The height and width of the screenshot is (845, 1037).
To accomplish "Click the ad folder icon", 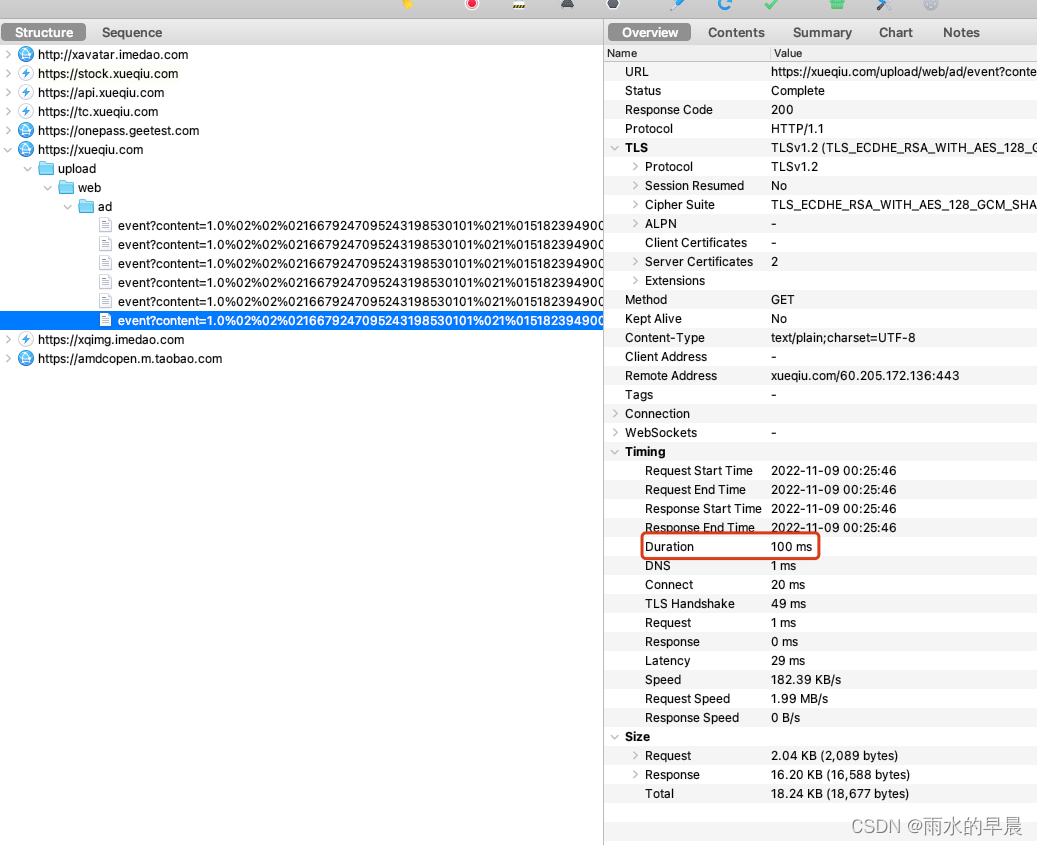I will [x=86, y=206].
